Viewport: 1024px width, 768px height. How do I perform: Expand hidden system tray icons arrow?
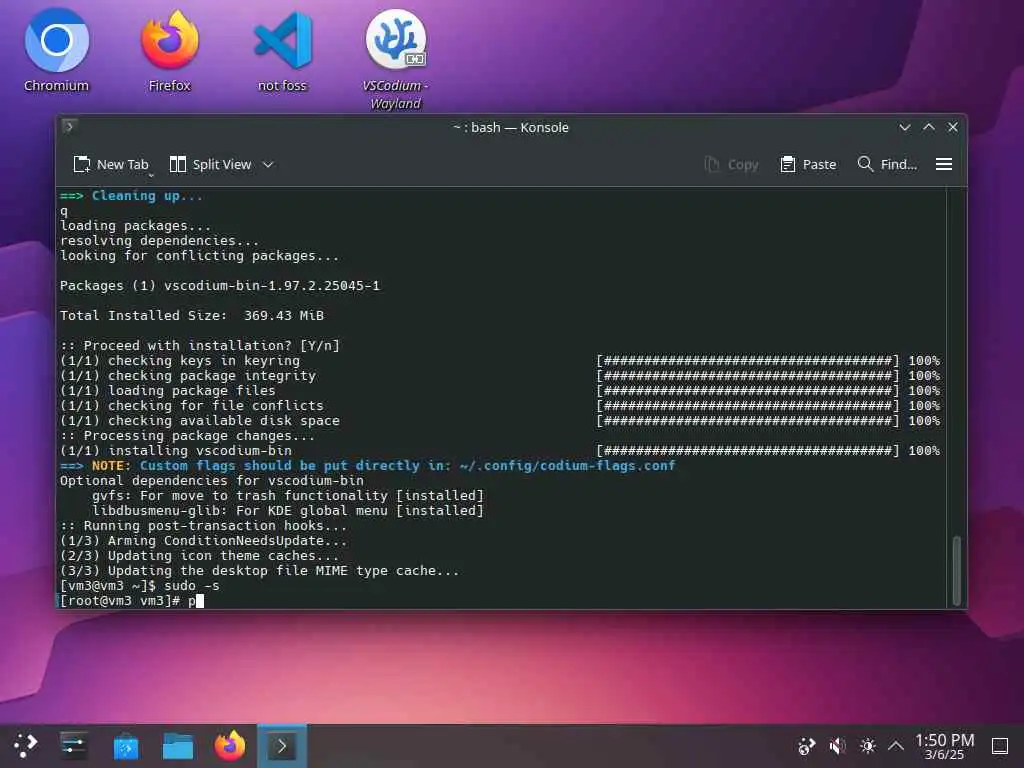[x=896, y=745]
